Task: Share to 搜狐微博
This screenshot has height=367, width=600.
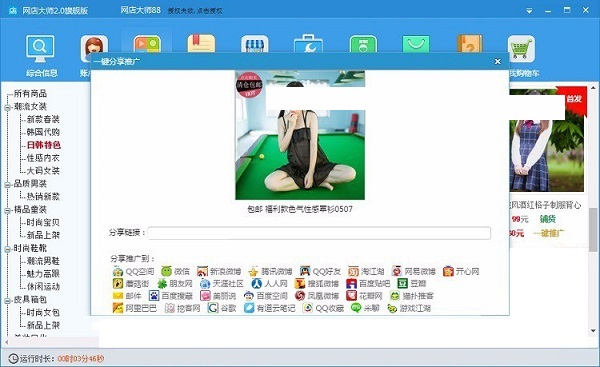Action: click(x=316, y=284)
